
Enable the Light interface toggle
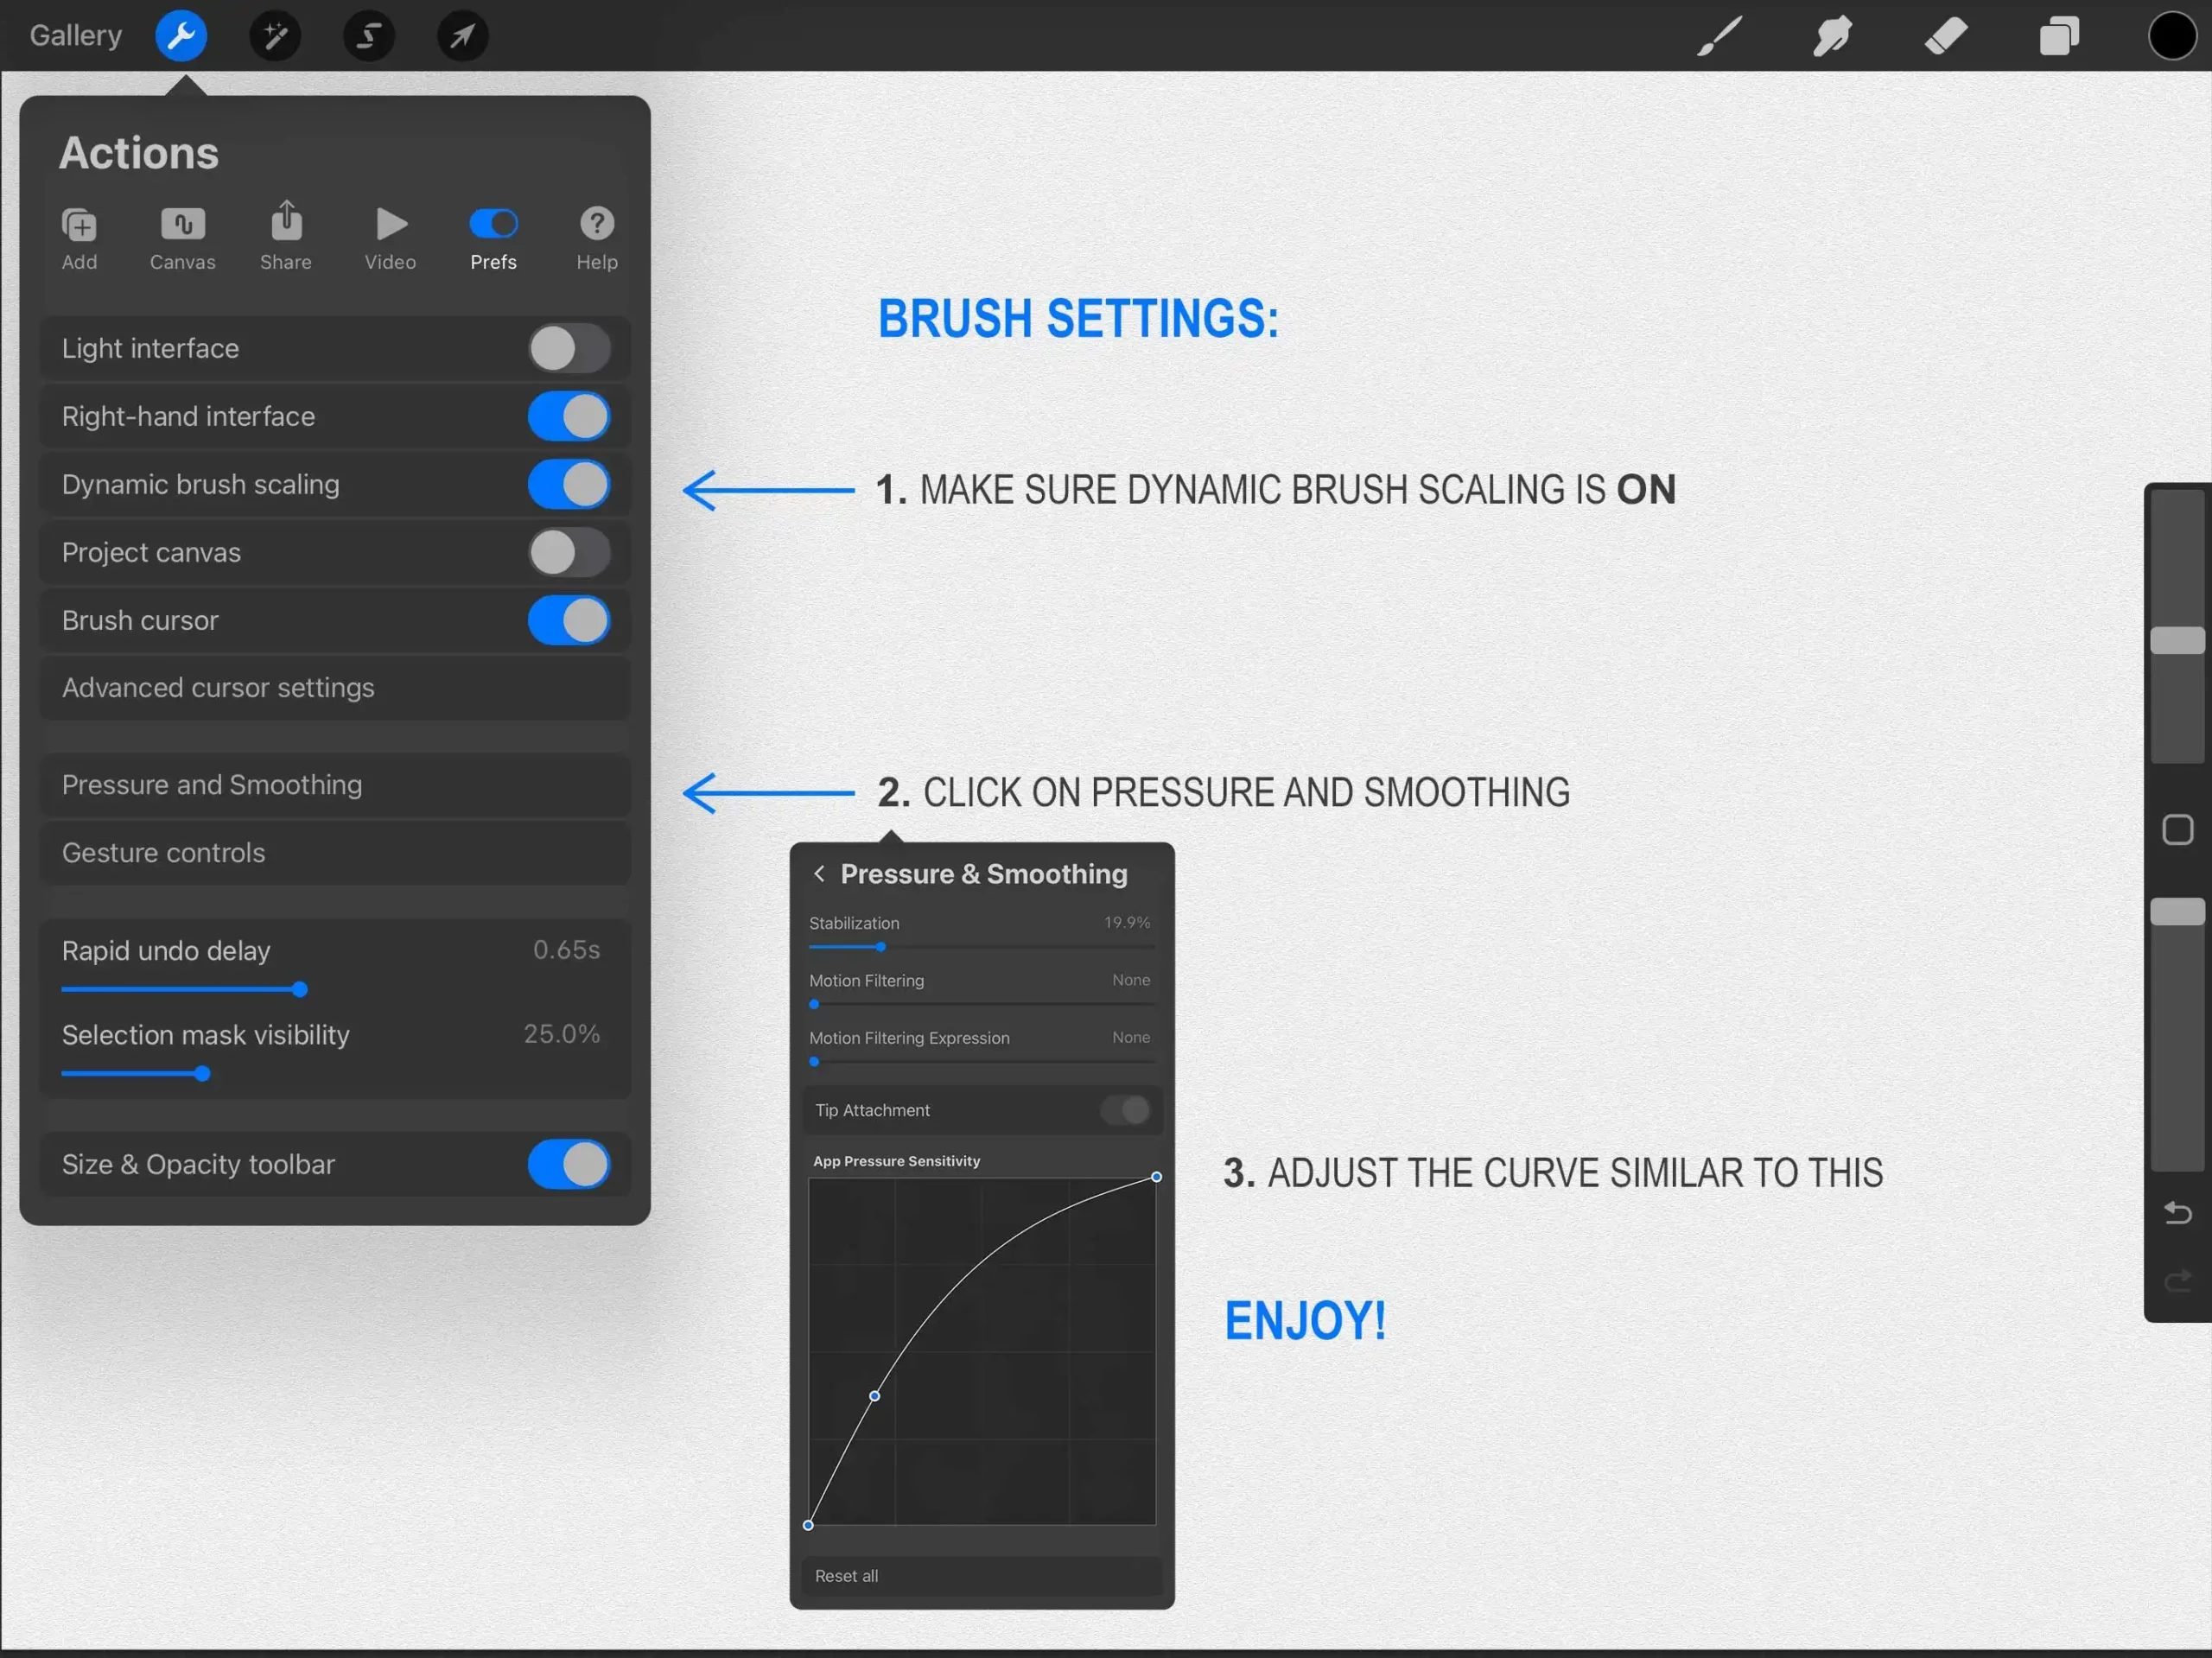click(569, 348)
